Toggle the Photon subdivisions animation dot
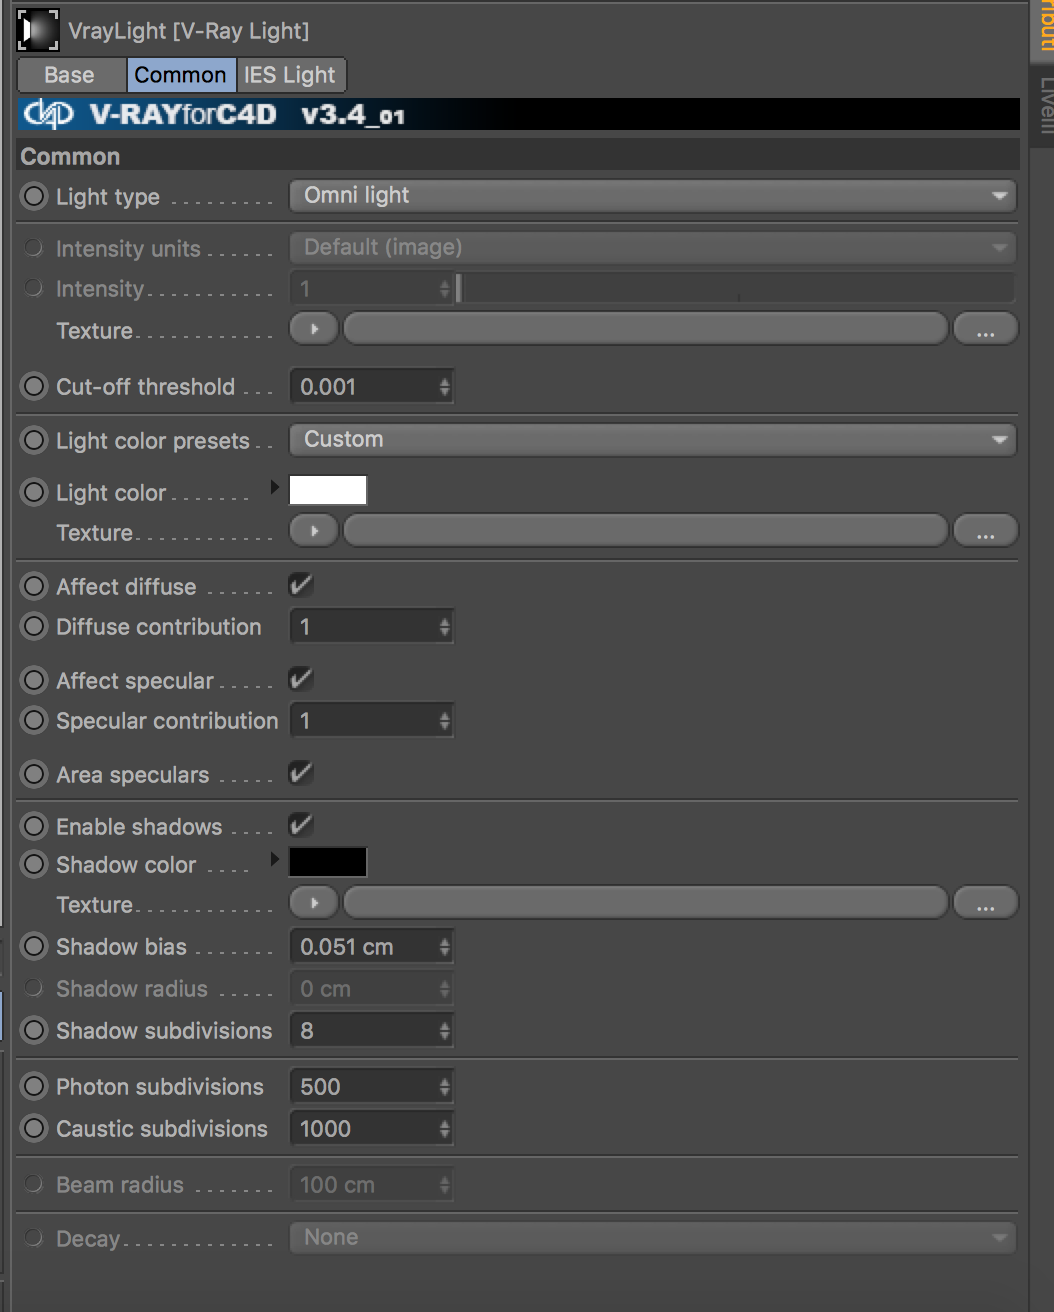 pyautogui.click(x=35, y=1086)
